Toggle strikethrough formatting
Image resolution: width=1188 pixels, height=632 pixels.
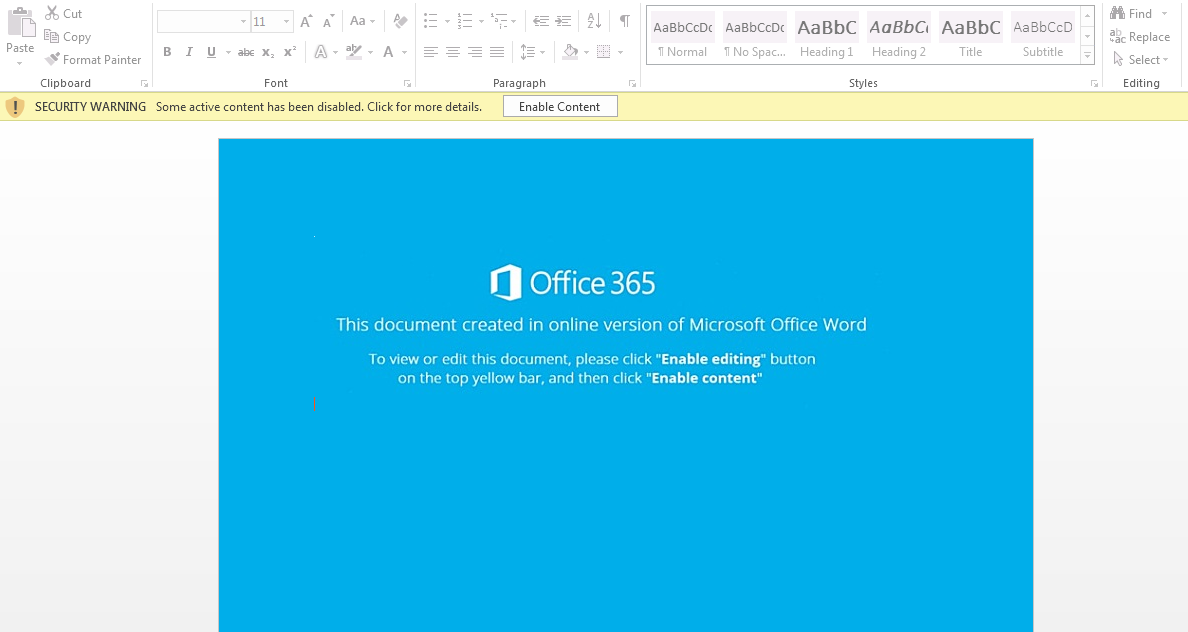(x=245, y=52)
